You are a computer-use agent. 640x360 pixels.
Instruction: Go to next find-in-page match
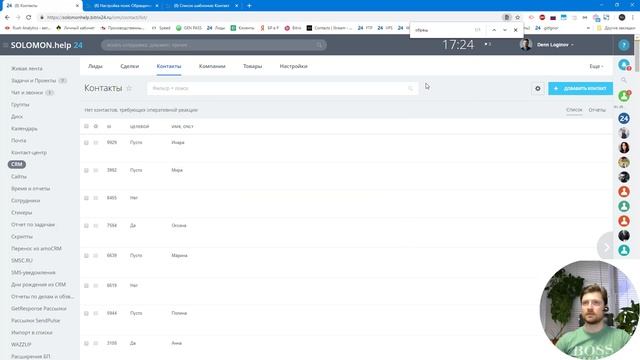(505, 30)
